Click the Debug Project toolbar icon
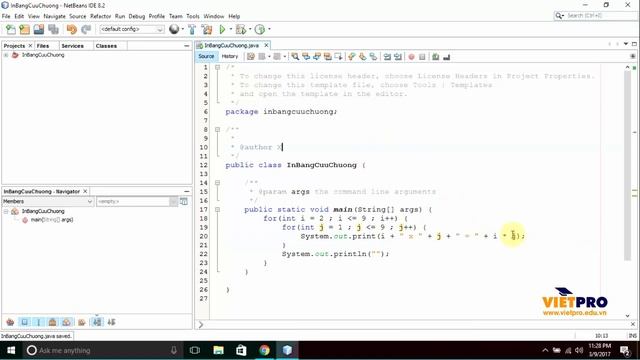This screenshot has height=360, width=640. pyautogui.click(x=240, y=29)
